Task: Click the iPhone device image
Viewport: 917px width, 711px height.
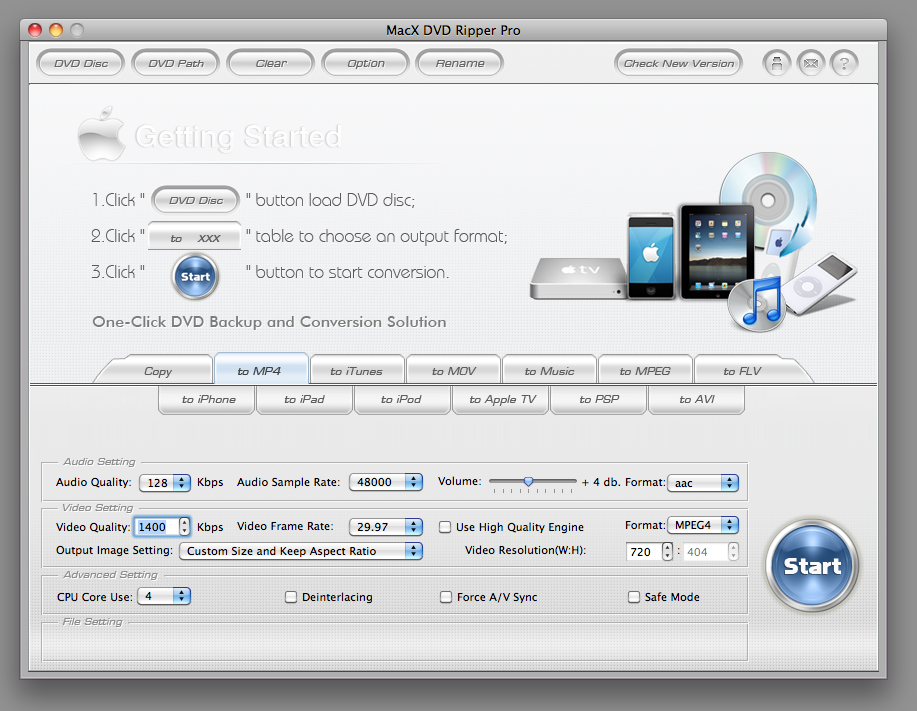Action: tap(651, 257)
